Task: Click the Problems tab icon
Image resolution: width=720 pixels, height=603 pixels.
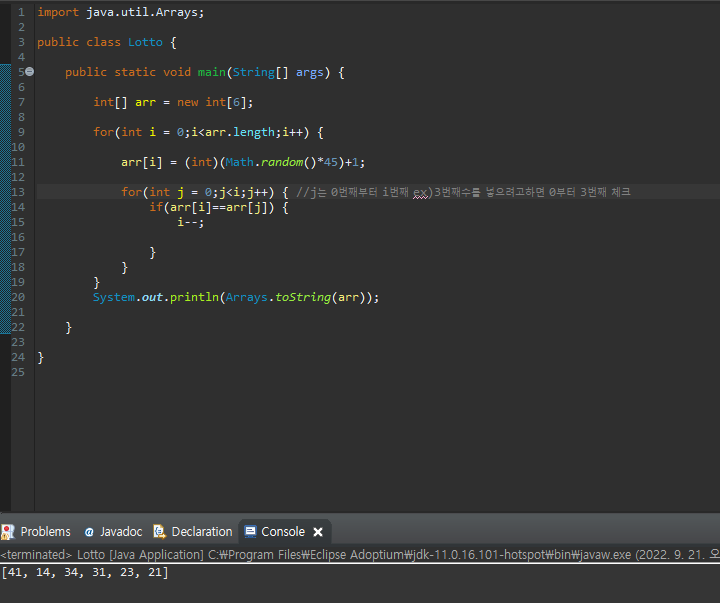Action: 8,532
